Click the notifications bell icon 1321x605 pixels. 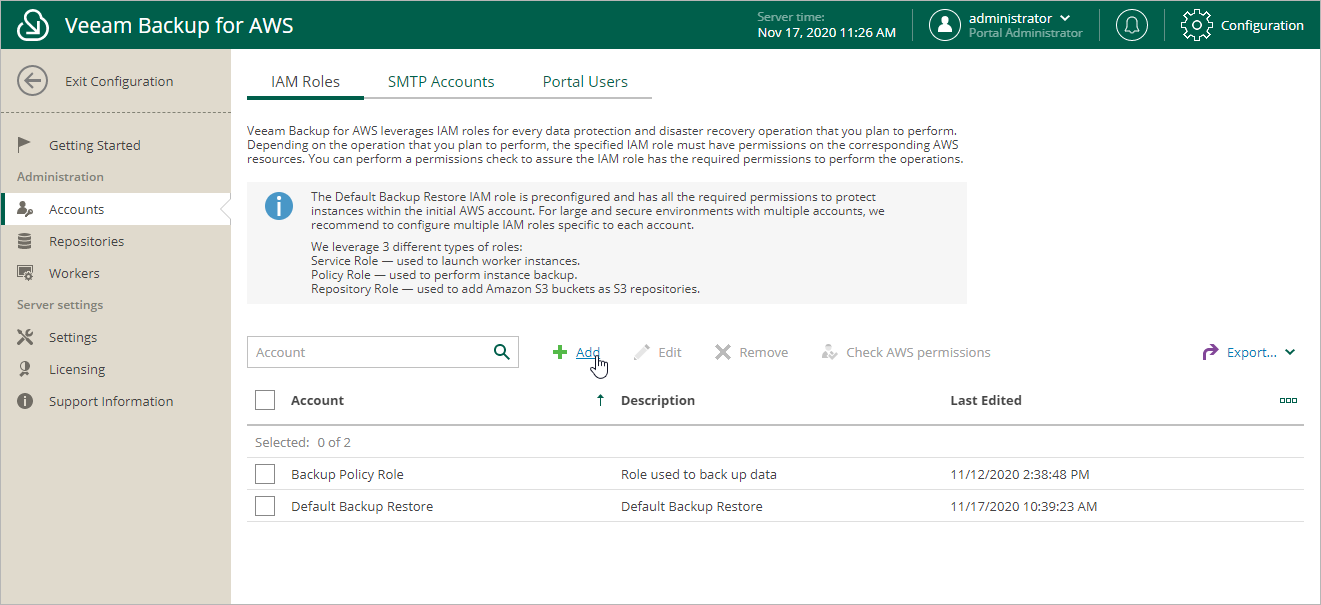pyautogui.click(x=1132, y=25)
